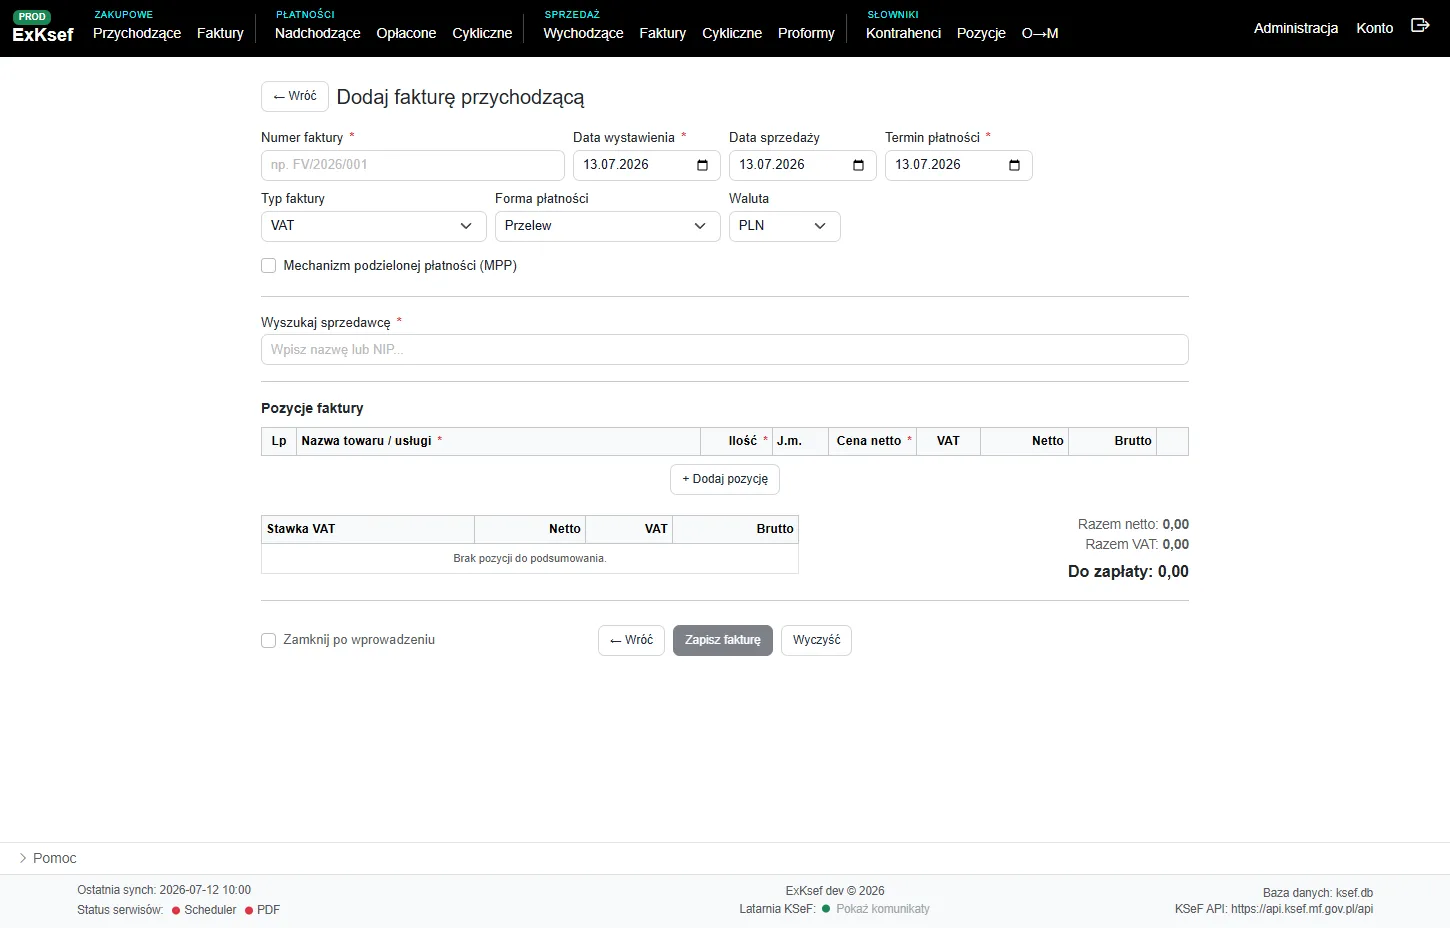Open Kontrahenci dictionary

(x=904, y=33)
